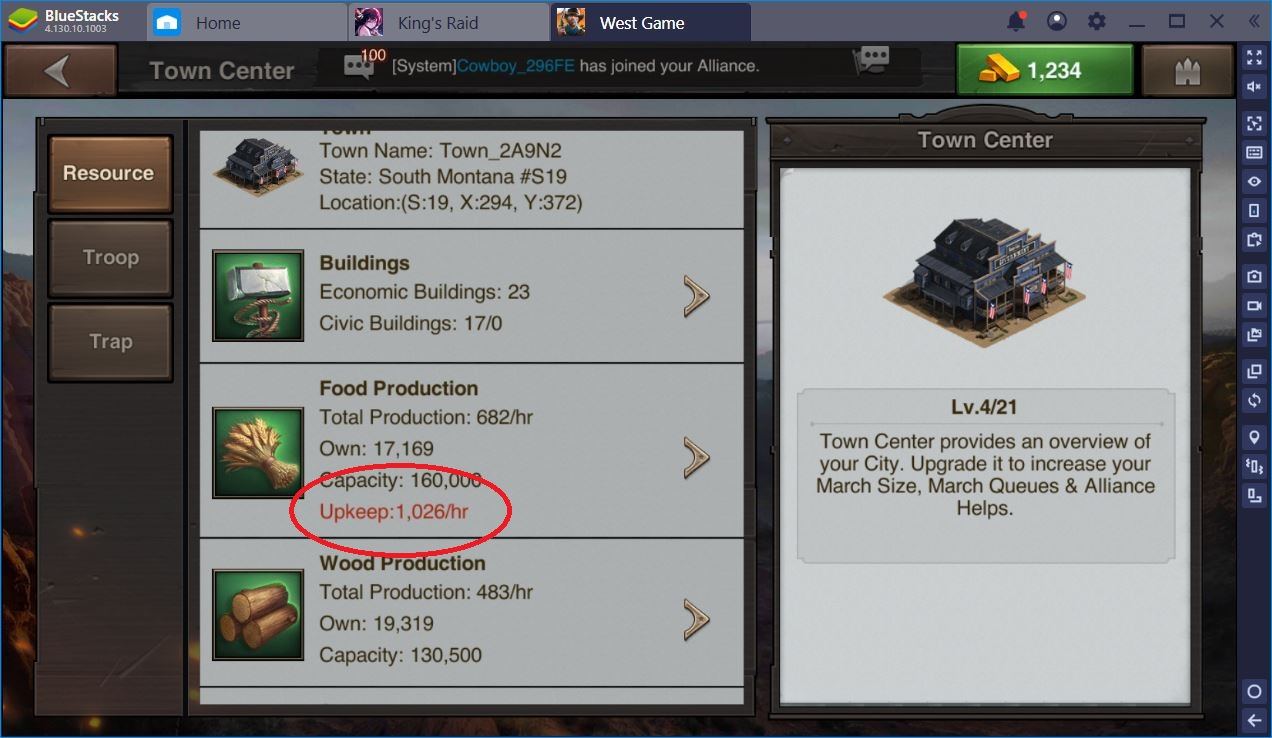
Task: Open BlueStacks settings gear
Action: pos(1097,21)
